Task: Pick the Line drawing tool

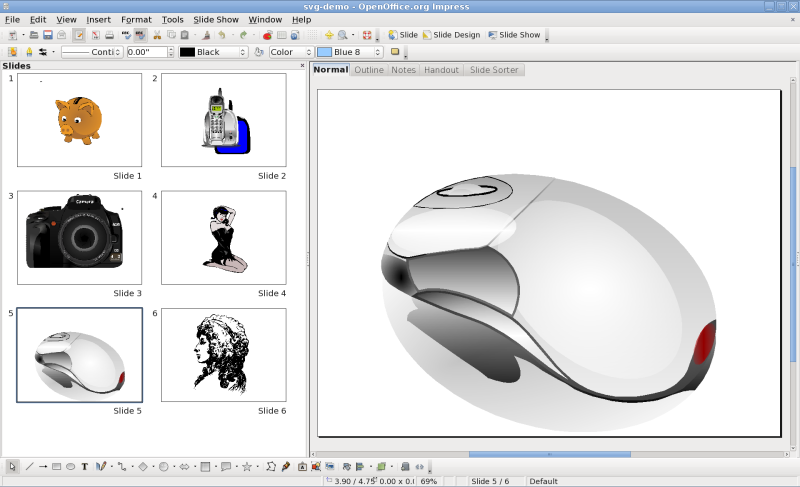Action: pyautogui.click(x=29, y=466)
